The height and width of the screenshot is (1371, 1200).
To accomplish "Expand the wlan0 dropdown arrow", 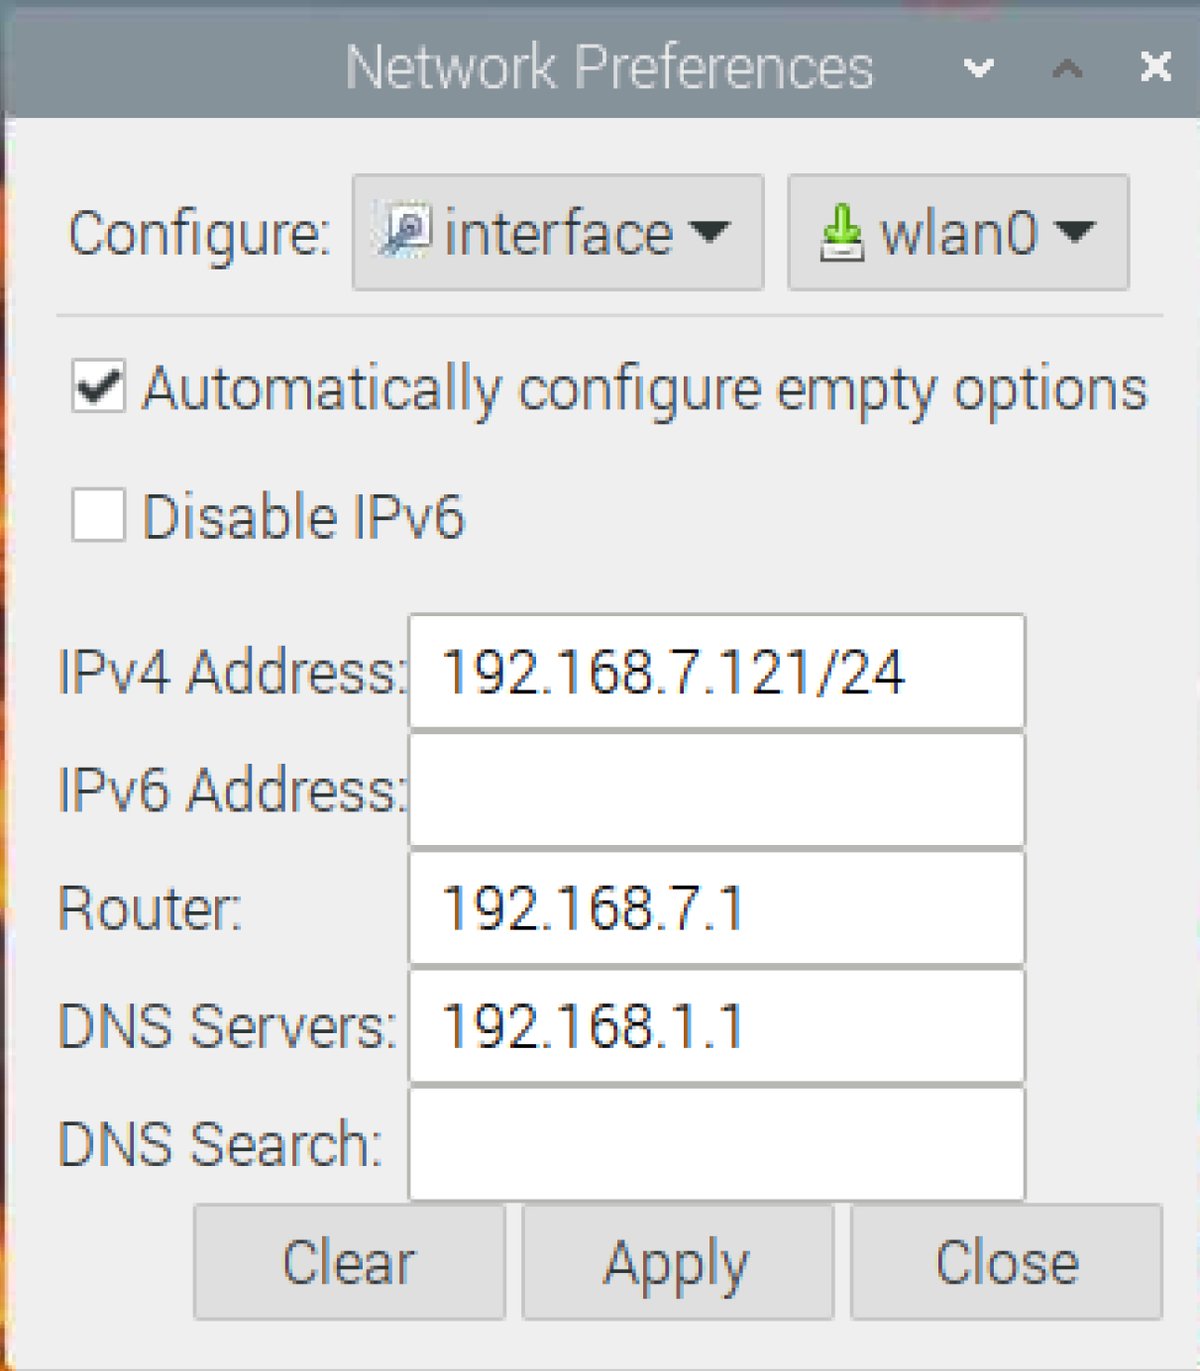I will click(x=1074, y=232).
